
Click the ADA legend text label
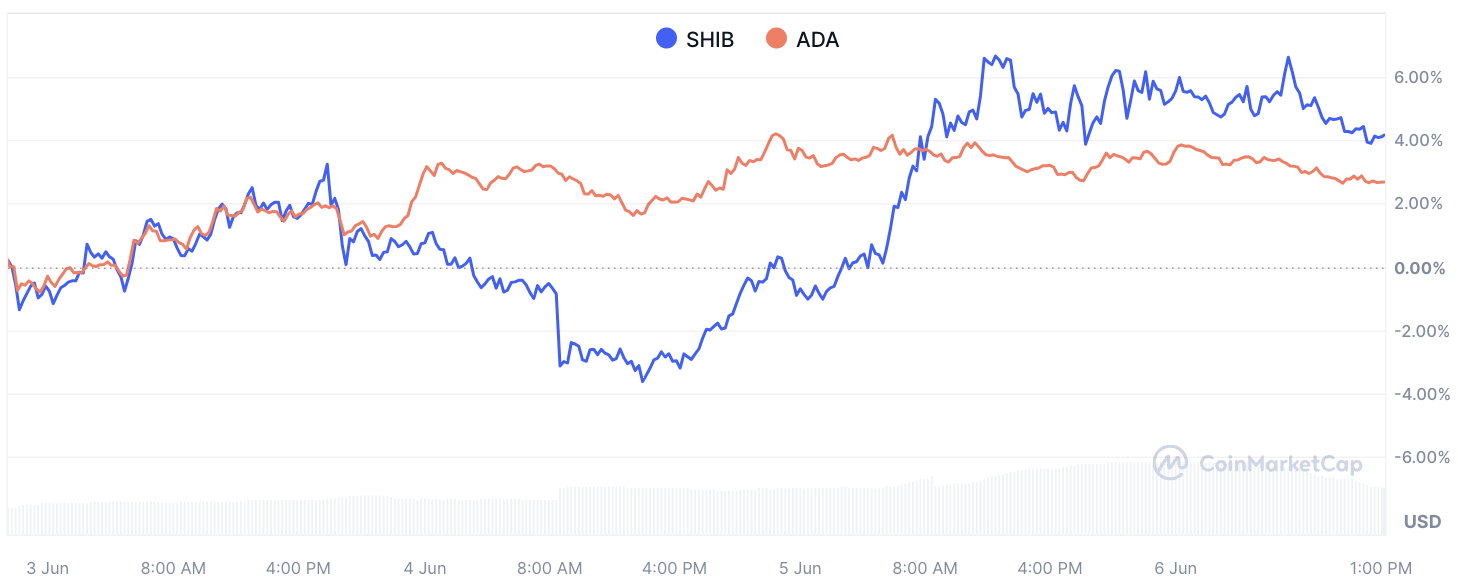pos(817,40)
